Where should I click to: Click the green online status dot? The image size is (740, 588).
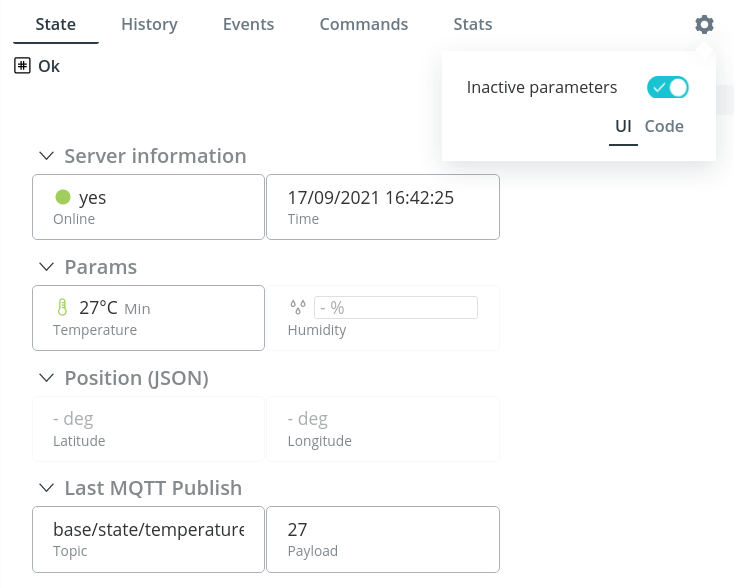[63, 197]
